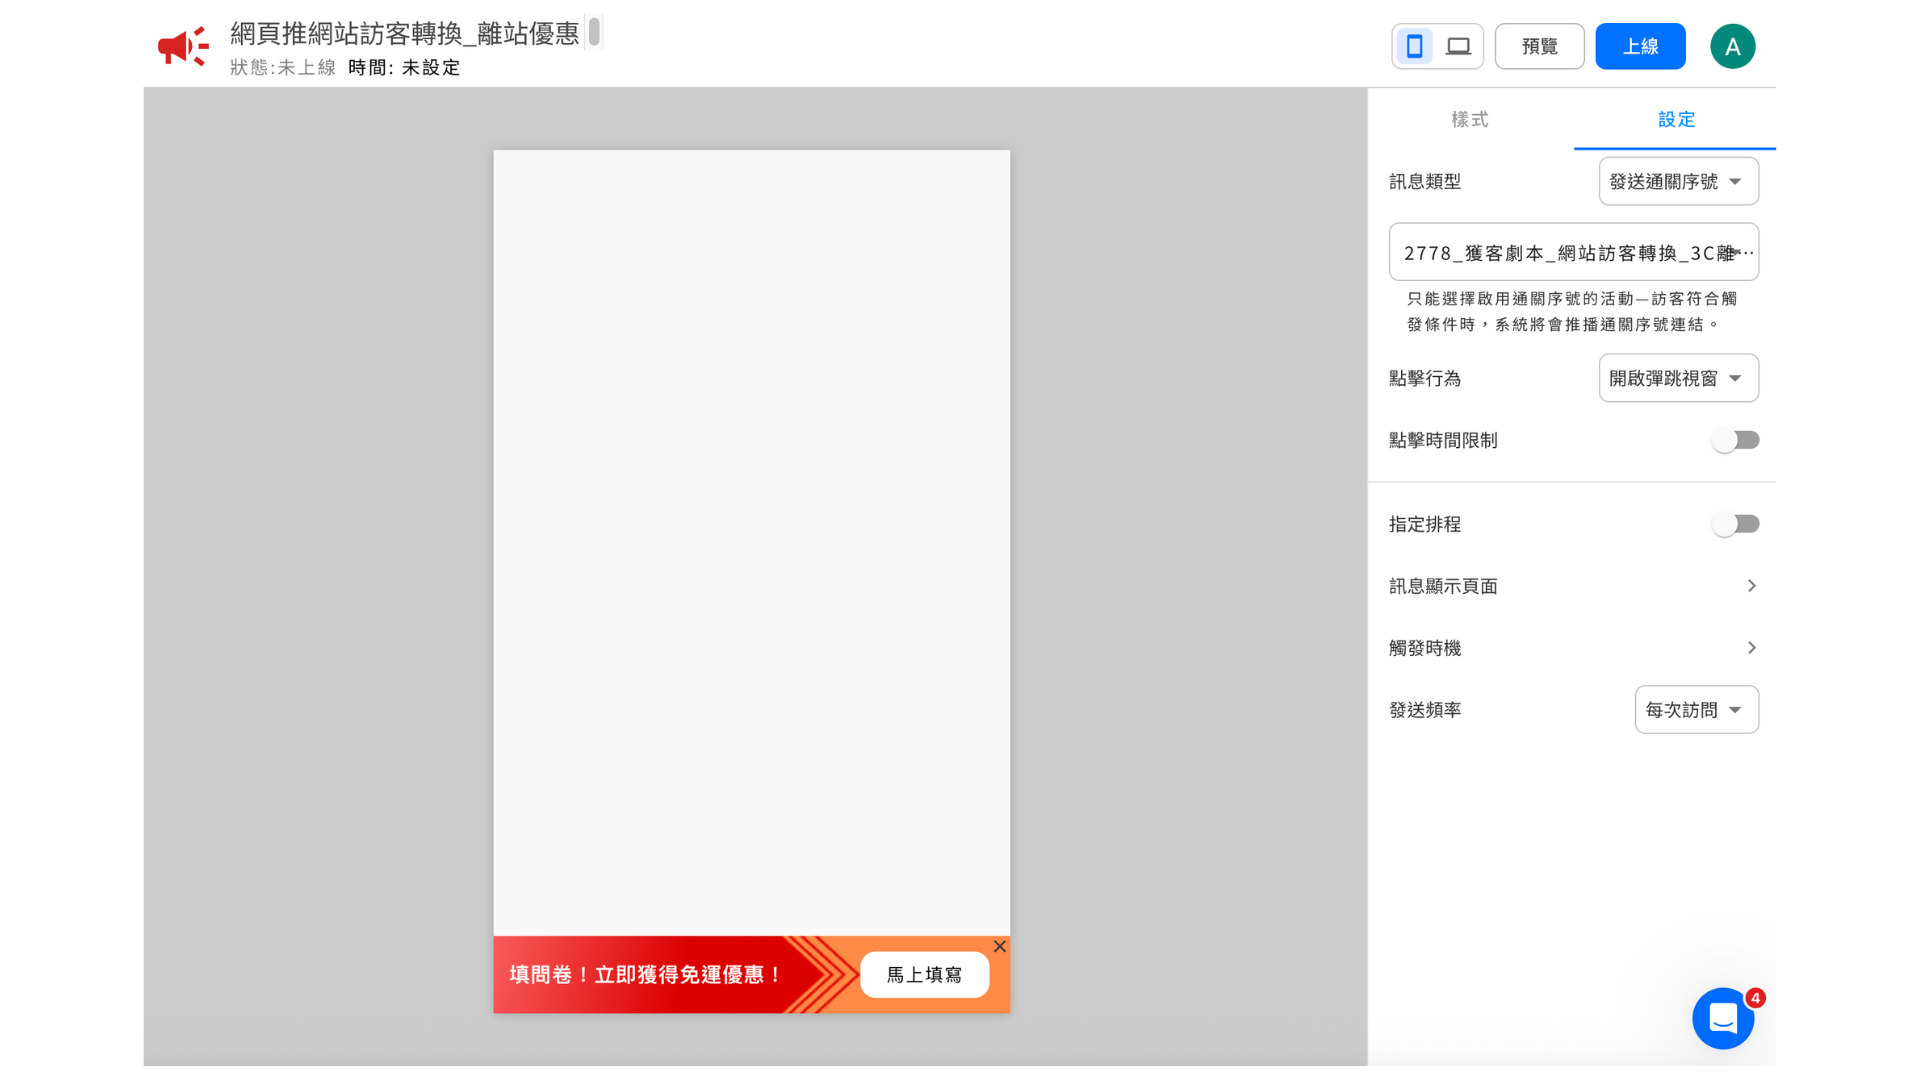Open 點擊行為 dropdown 開啟彈跳視窗
The height and width of the screenshot is (1080, 1920).
coord(1677,378)
